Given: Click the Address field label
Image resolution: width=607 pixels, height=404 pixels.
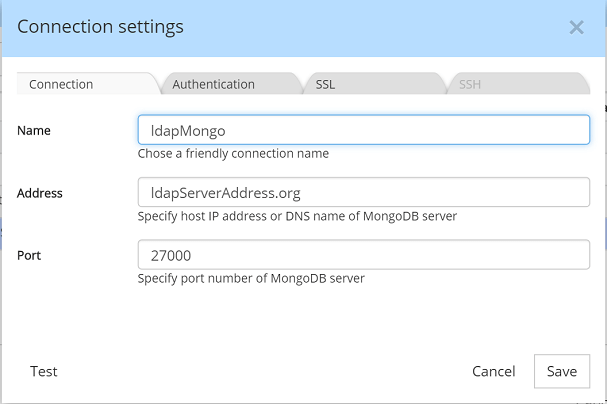Looking at the screenshot, I should click(x=40, y=192).
